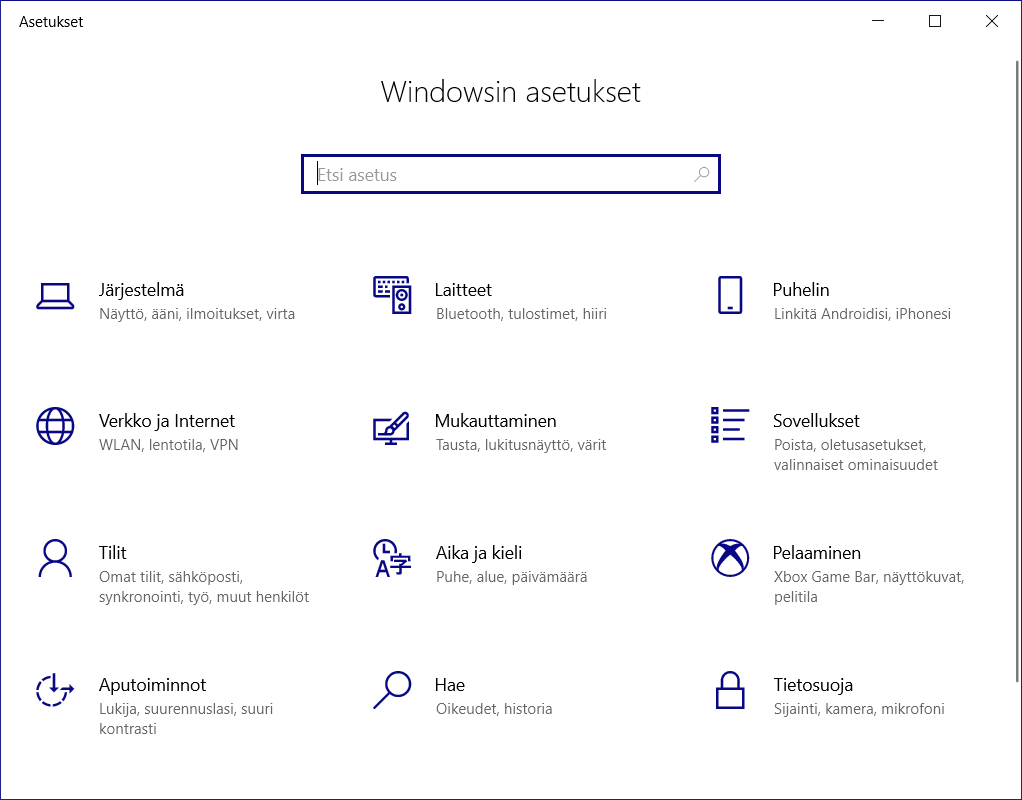Select the Tilit person icon
The width and height of the screenshot is (1022, 800).
tap(55, 558)
